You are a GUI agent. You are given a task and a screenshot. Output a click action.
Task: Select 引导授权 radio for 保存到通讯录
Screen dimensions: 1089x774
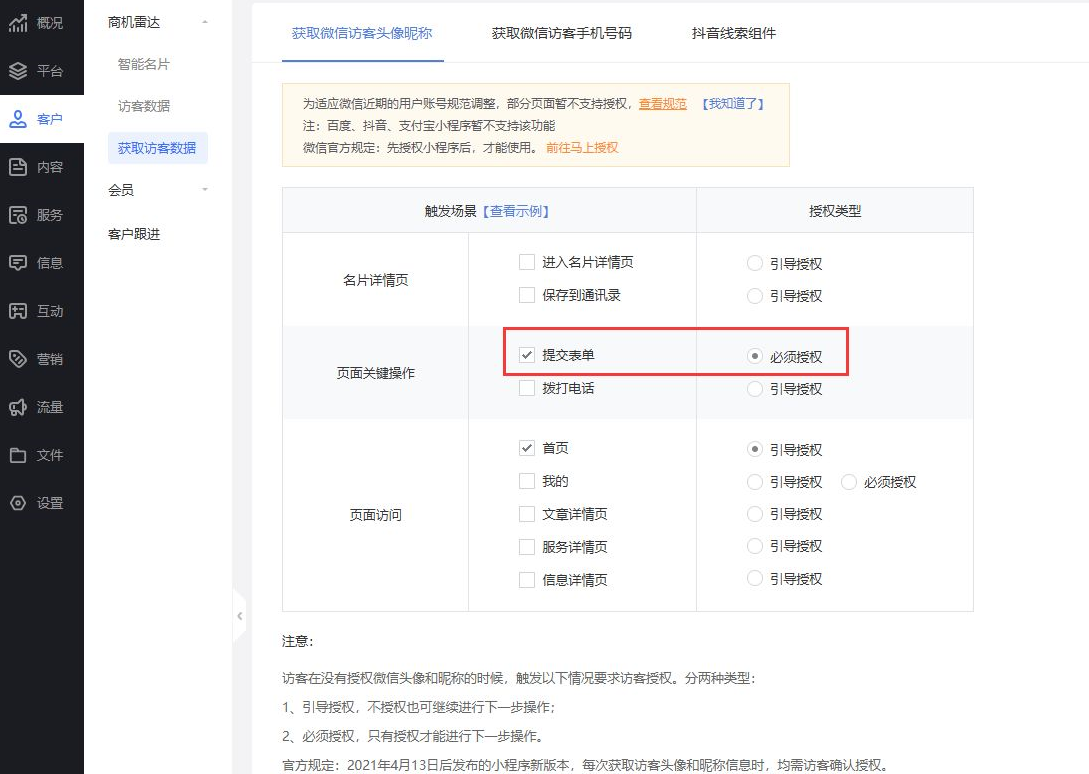(755, 296)
